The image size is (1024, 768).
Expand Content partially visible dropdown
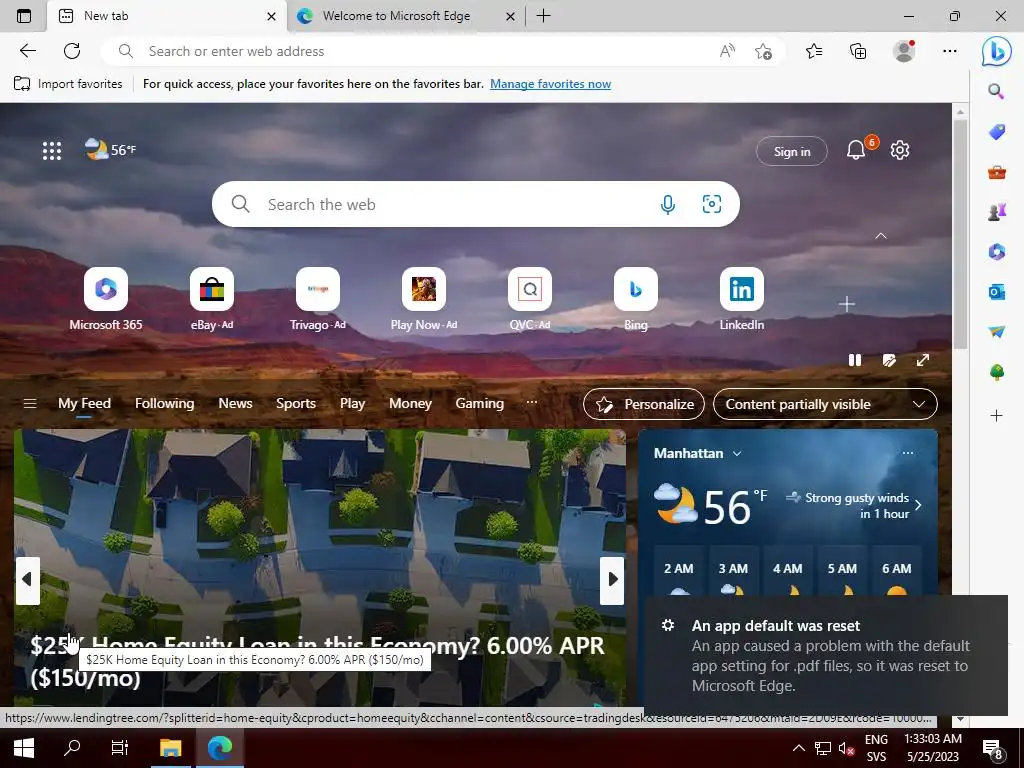pos(825,404)
